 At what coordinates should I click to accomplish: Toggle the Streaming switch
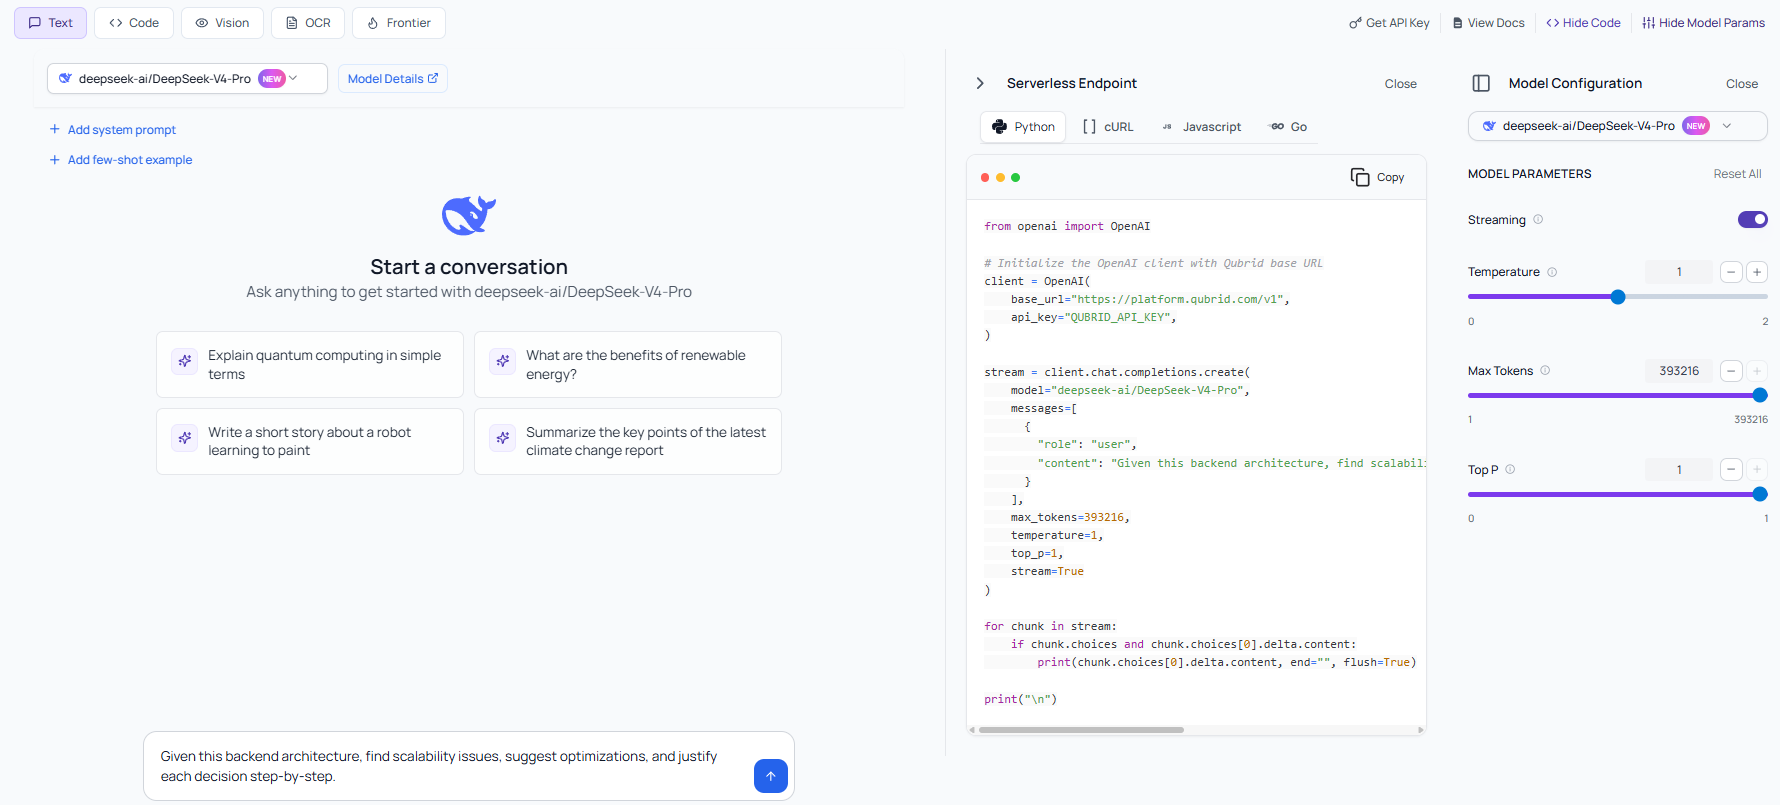1753,220
